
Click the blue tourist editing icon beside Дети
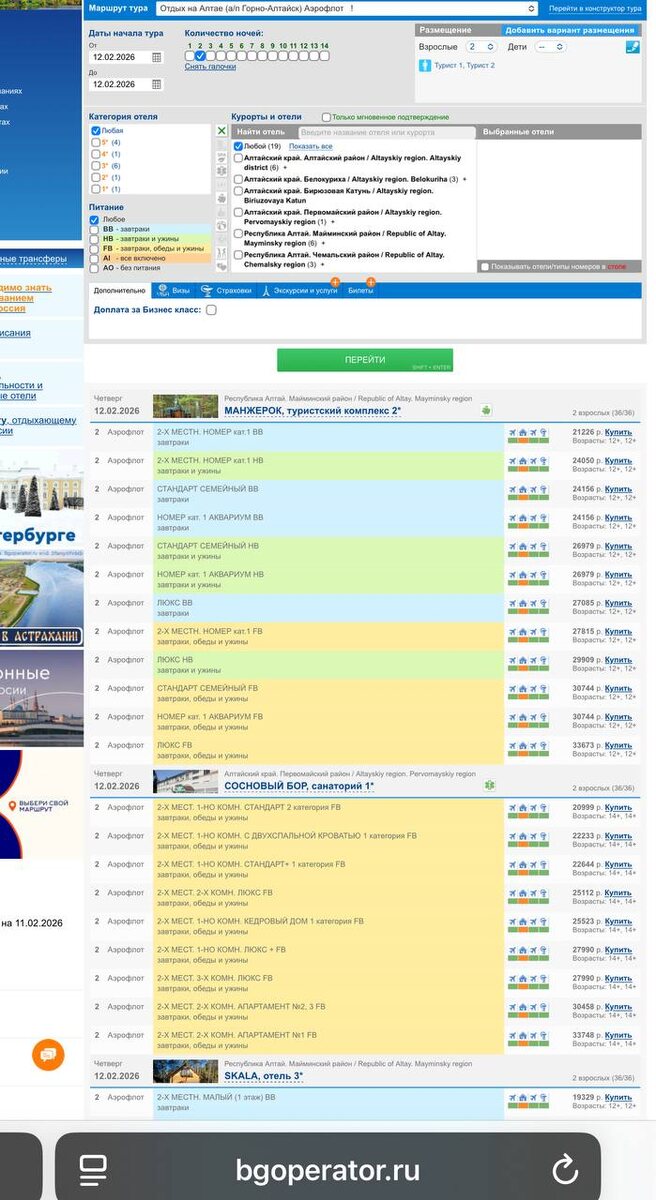point(632,47)
